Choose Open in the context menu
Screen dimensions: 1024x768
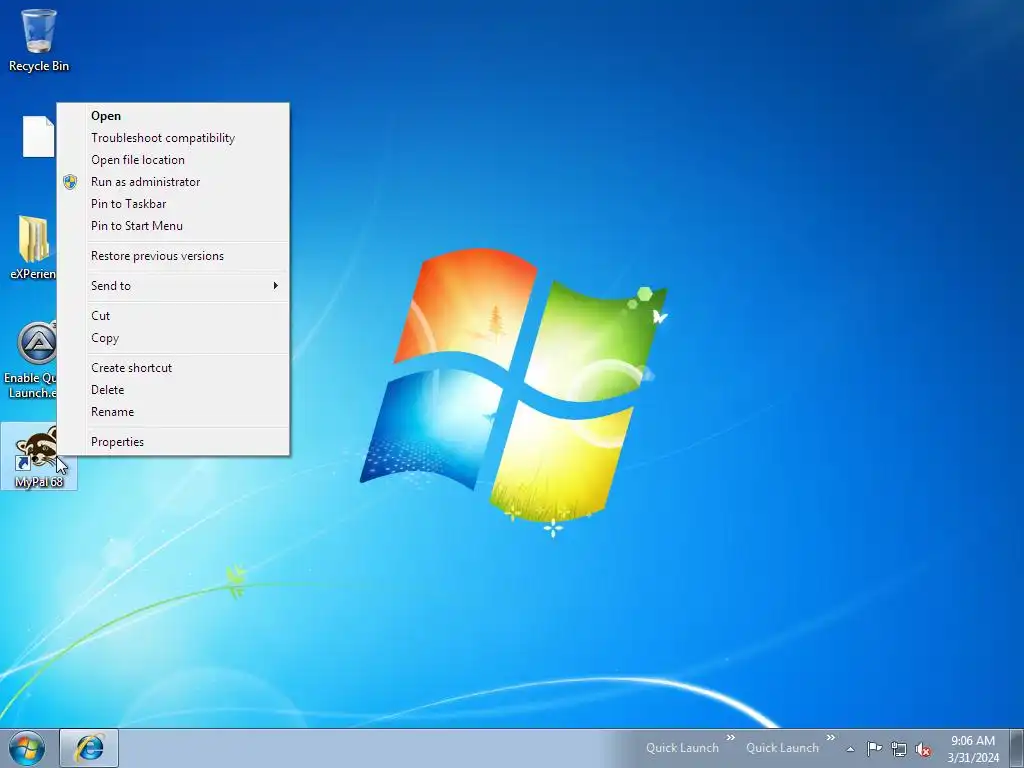coord(173,116)
